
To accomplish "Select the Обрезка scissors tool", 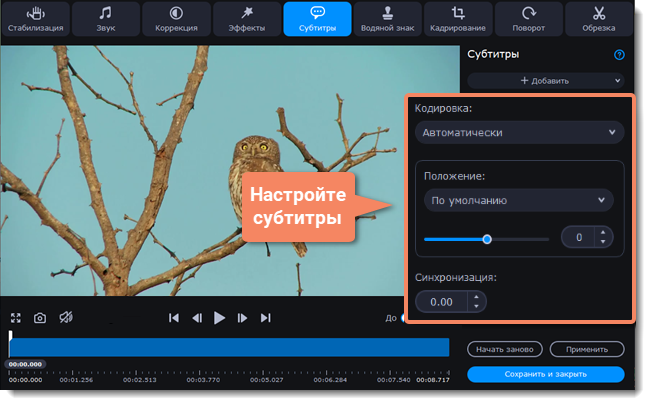I will 599,13.
